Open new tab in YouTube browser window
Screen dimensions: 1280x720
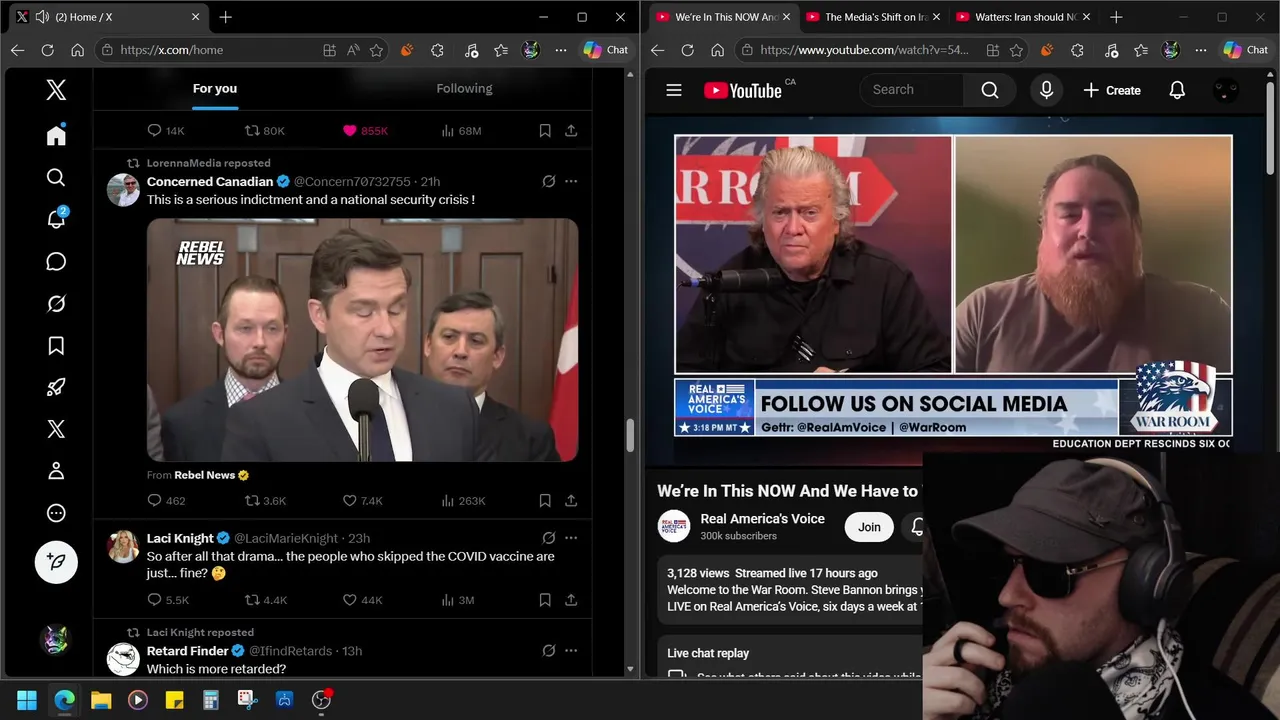tap(1116, 17)
